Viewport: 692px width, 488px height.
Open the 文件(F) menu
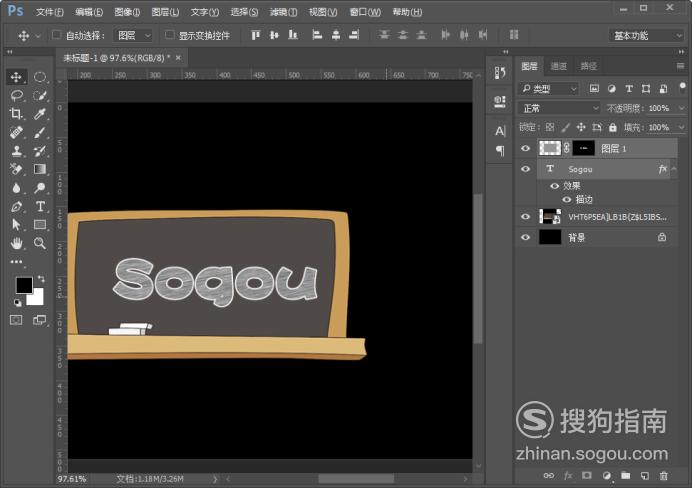(49, 12)
